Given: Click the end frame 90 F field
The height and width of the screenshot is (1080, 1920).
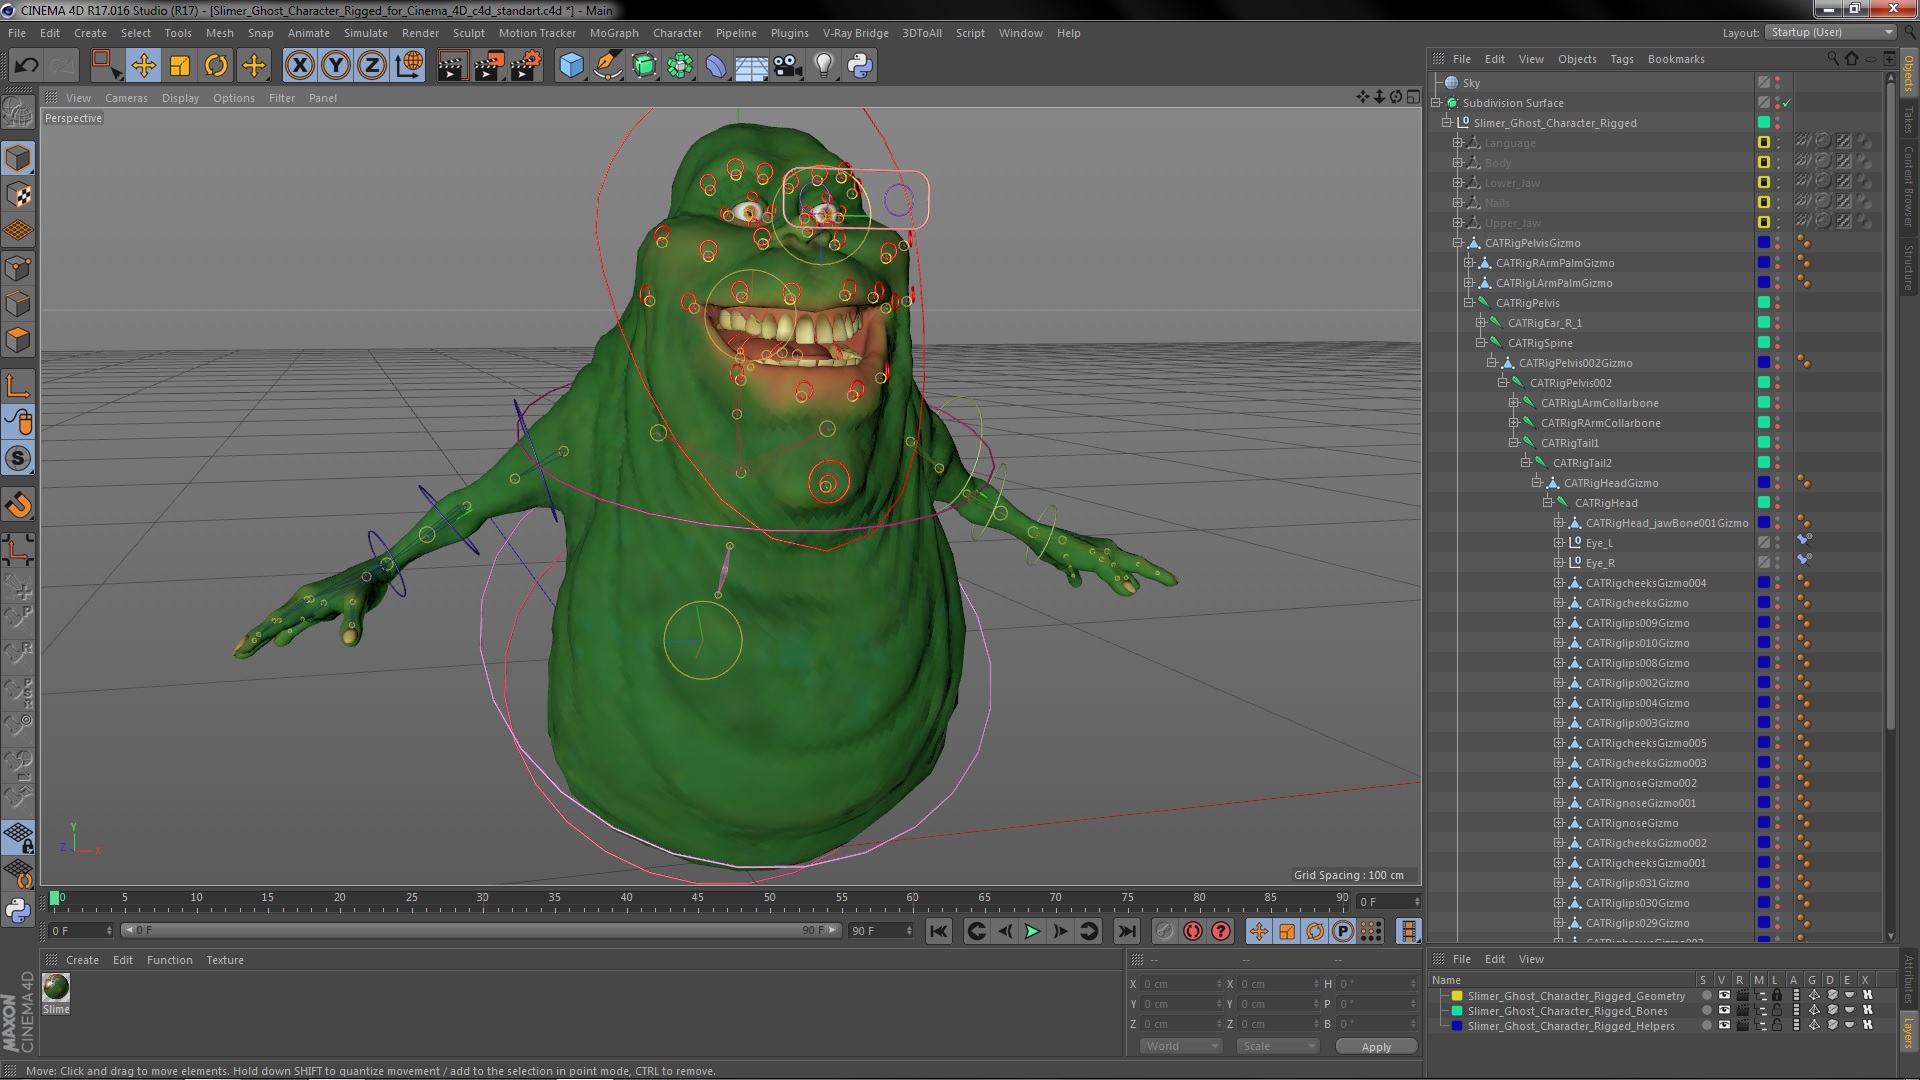Looking at the screenshot, I should pos(881,931).
